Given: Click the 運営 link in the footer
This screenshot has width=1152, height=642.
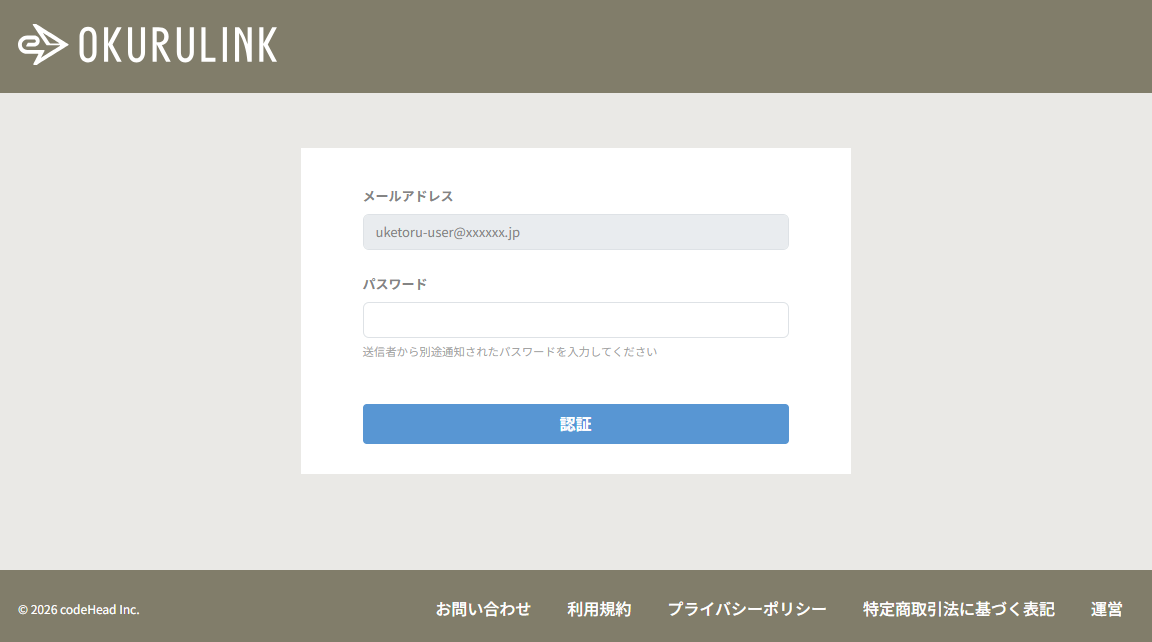Looking at the screenshot, I should (1106, 609).
